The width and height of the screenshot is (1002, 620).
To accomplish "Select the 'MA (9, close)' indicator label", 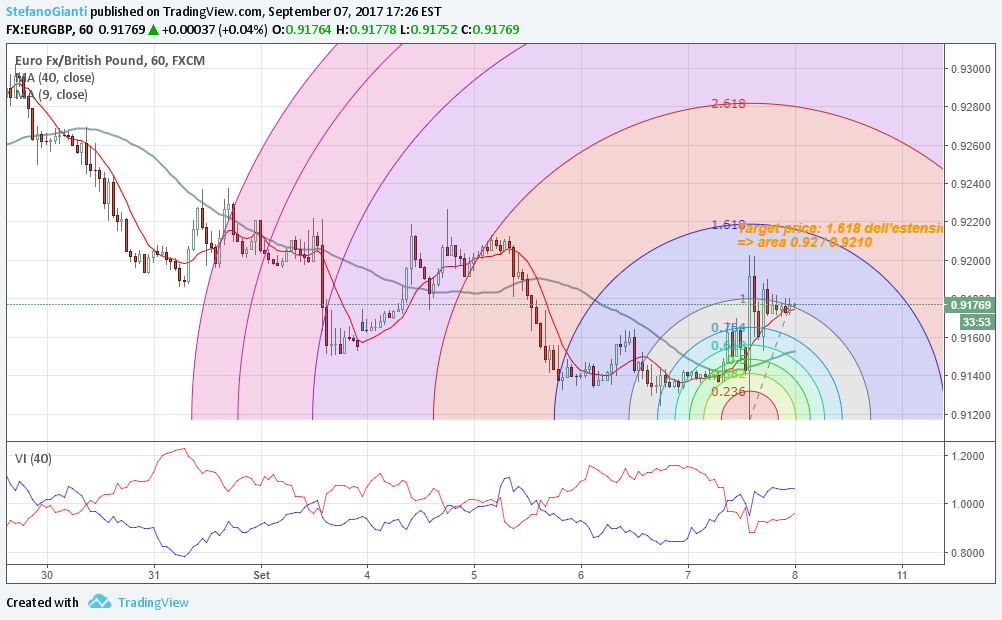I will (51, 95).
